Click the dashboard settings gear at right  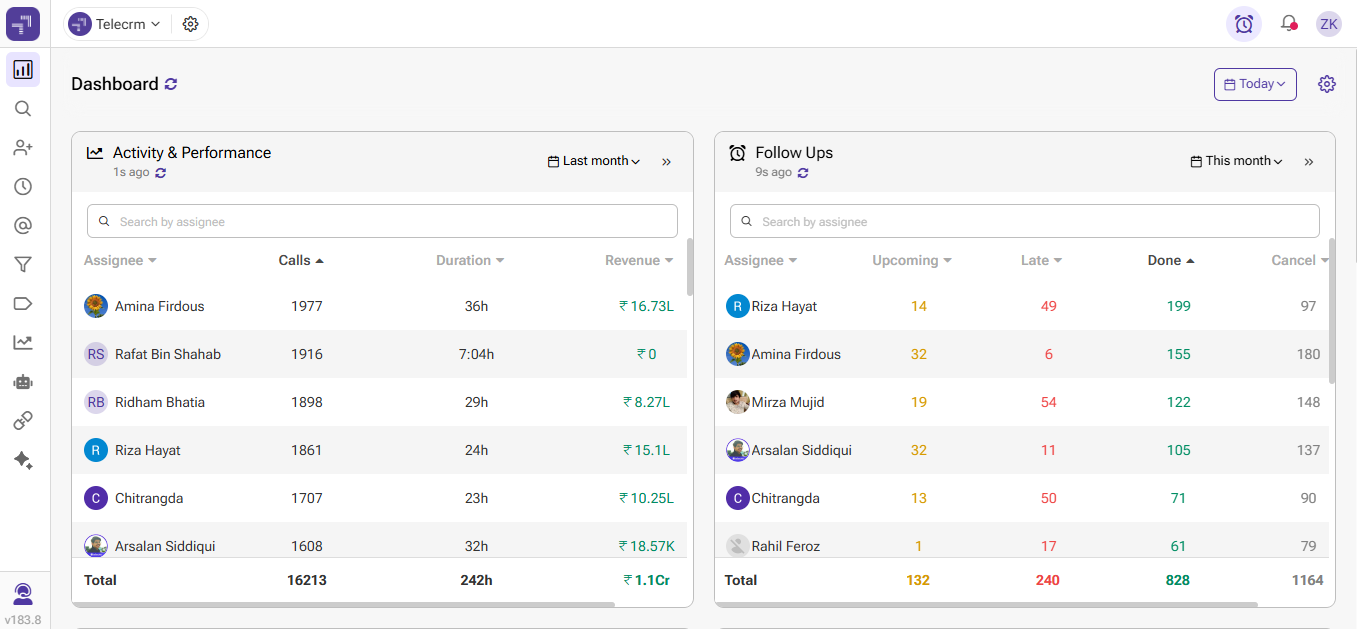[x=1326, y=84]
